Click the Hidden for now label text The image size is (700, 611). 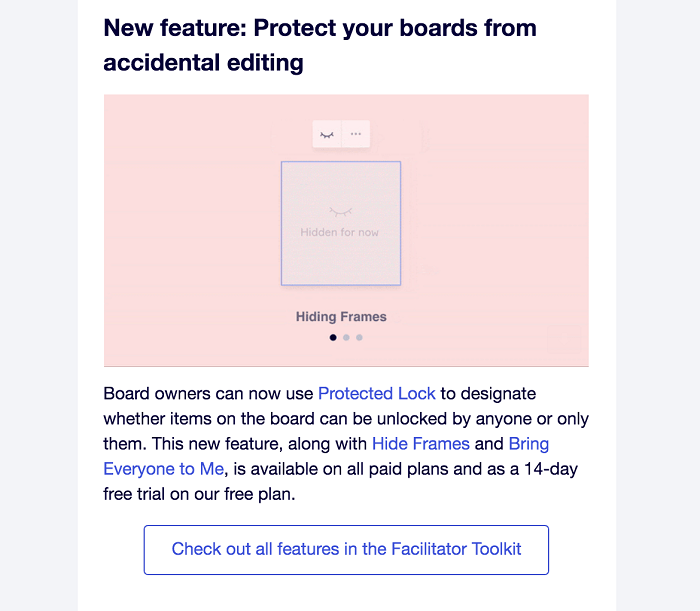click(x=339, y=232)
